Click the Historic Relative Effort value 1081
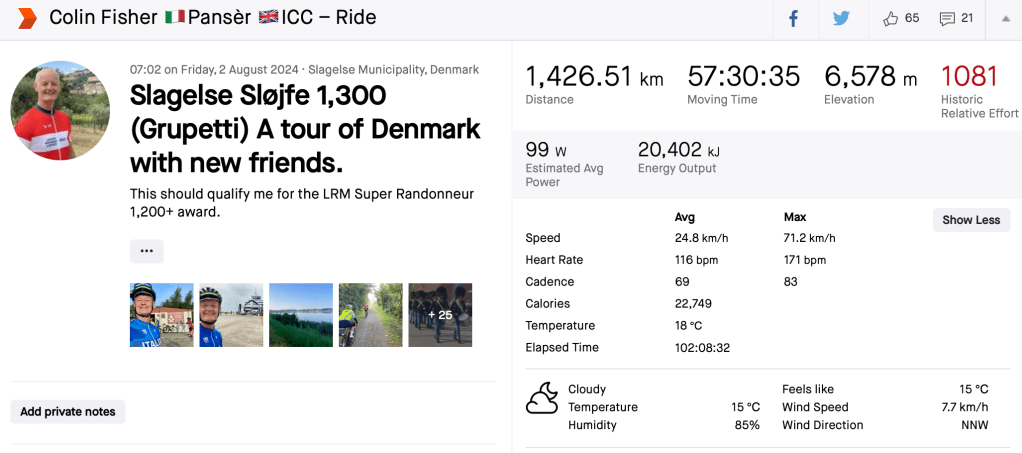Screen dimensions: 1022x453 969,76
